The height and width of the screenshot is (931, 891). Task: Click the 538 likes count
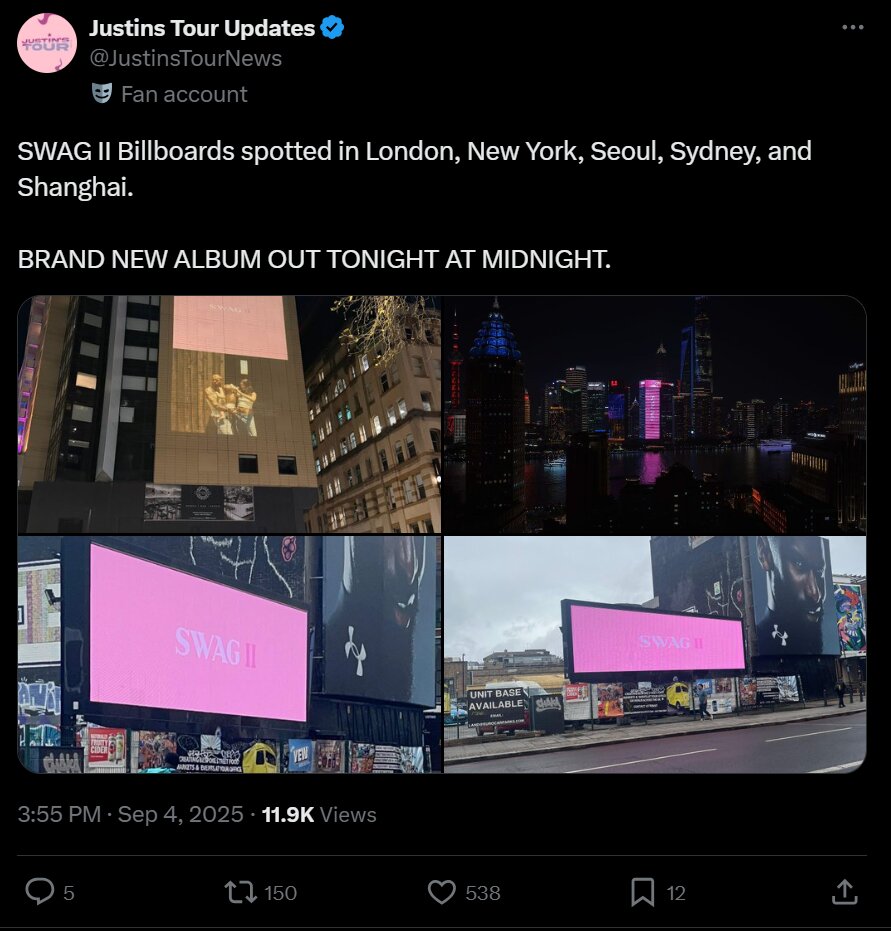coord(483,892)
